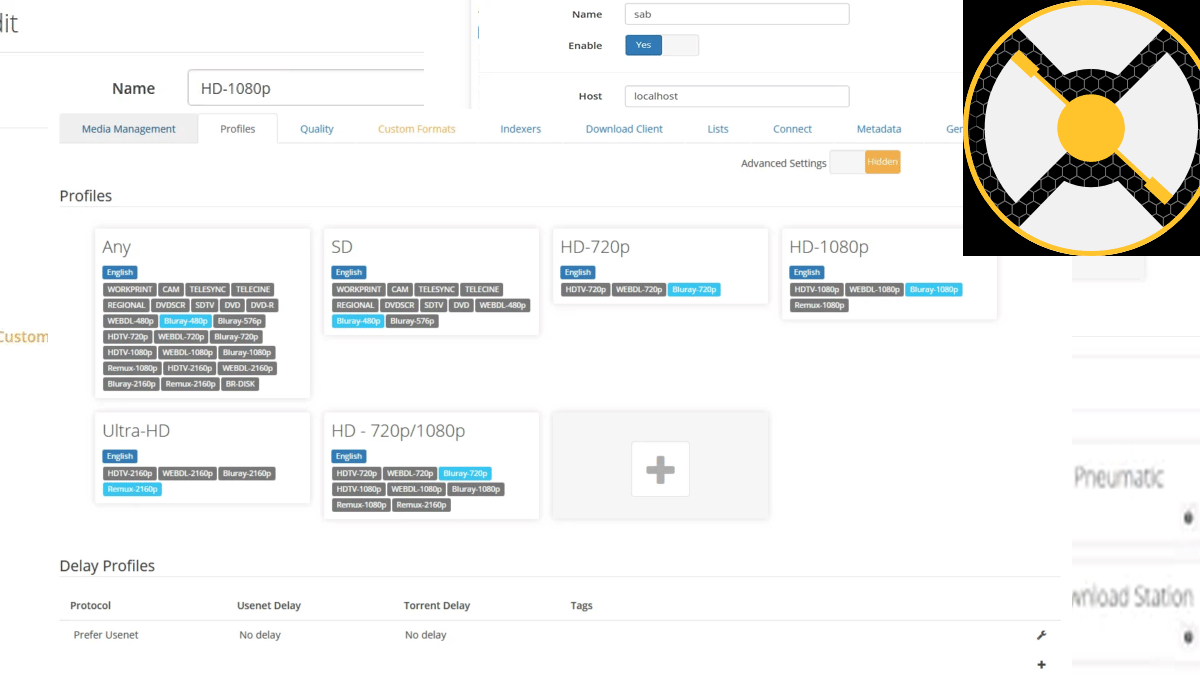Select the Bluray-720p cutoff tag in HD-720p

click(694, 290)
